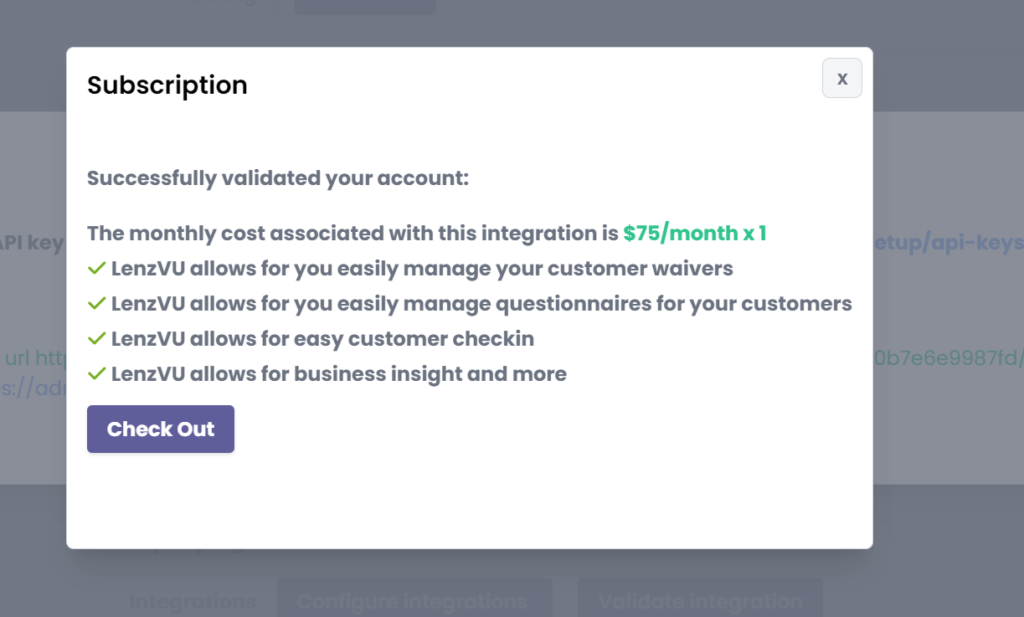This screenshot has width=1024, height=617.
Task: Click the 'Successfully validated your account' message
Action: pyautogui.click(x=278, y=179)
